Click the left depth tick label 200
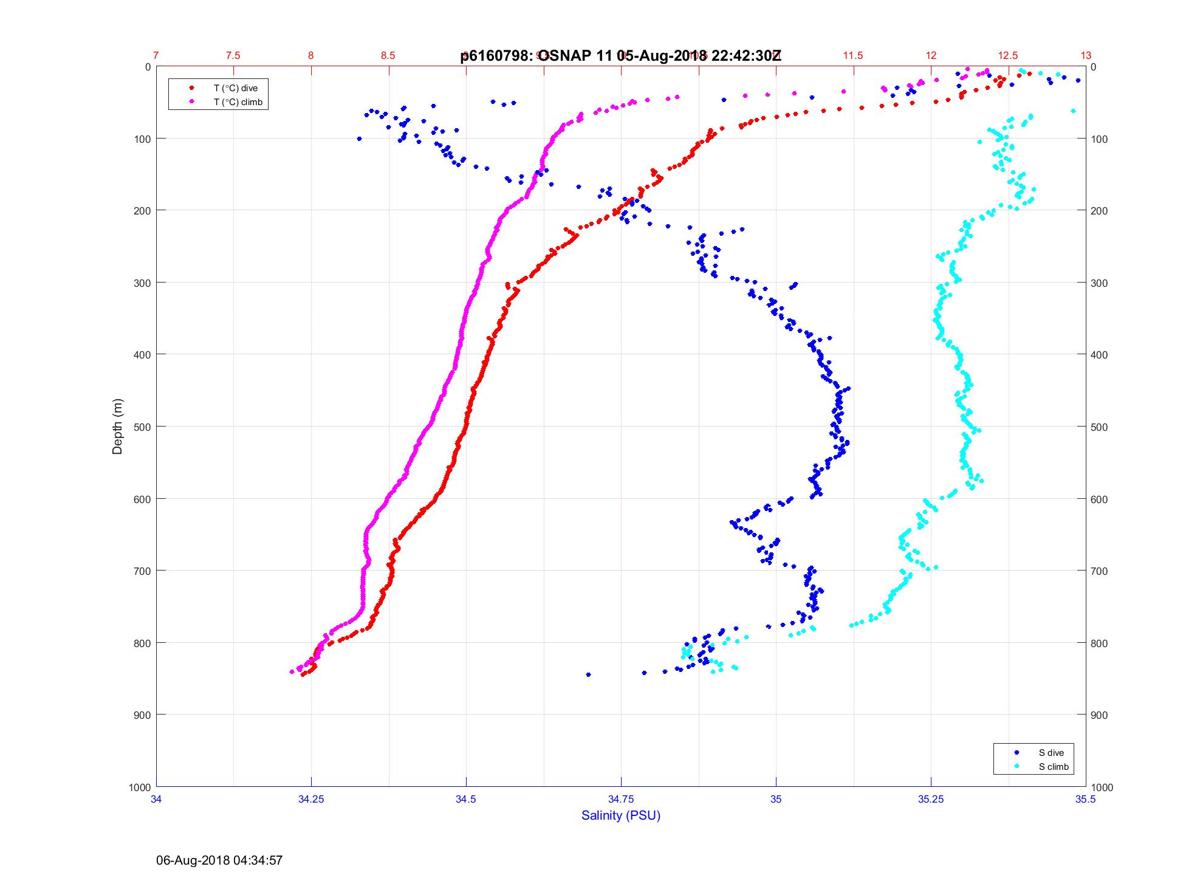This screenshot has height=885, width=1200. click(x=141, y=210)
